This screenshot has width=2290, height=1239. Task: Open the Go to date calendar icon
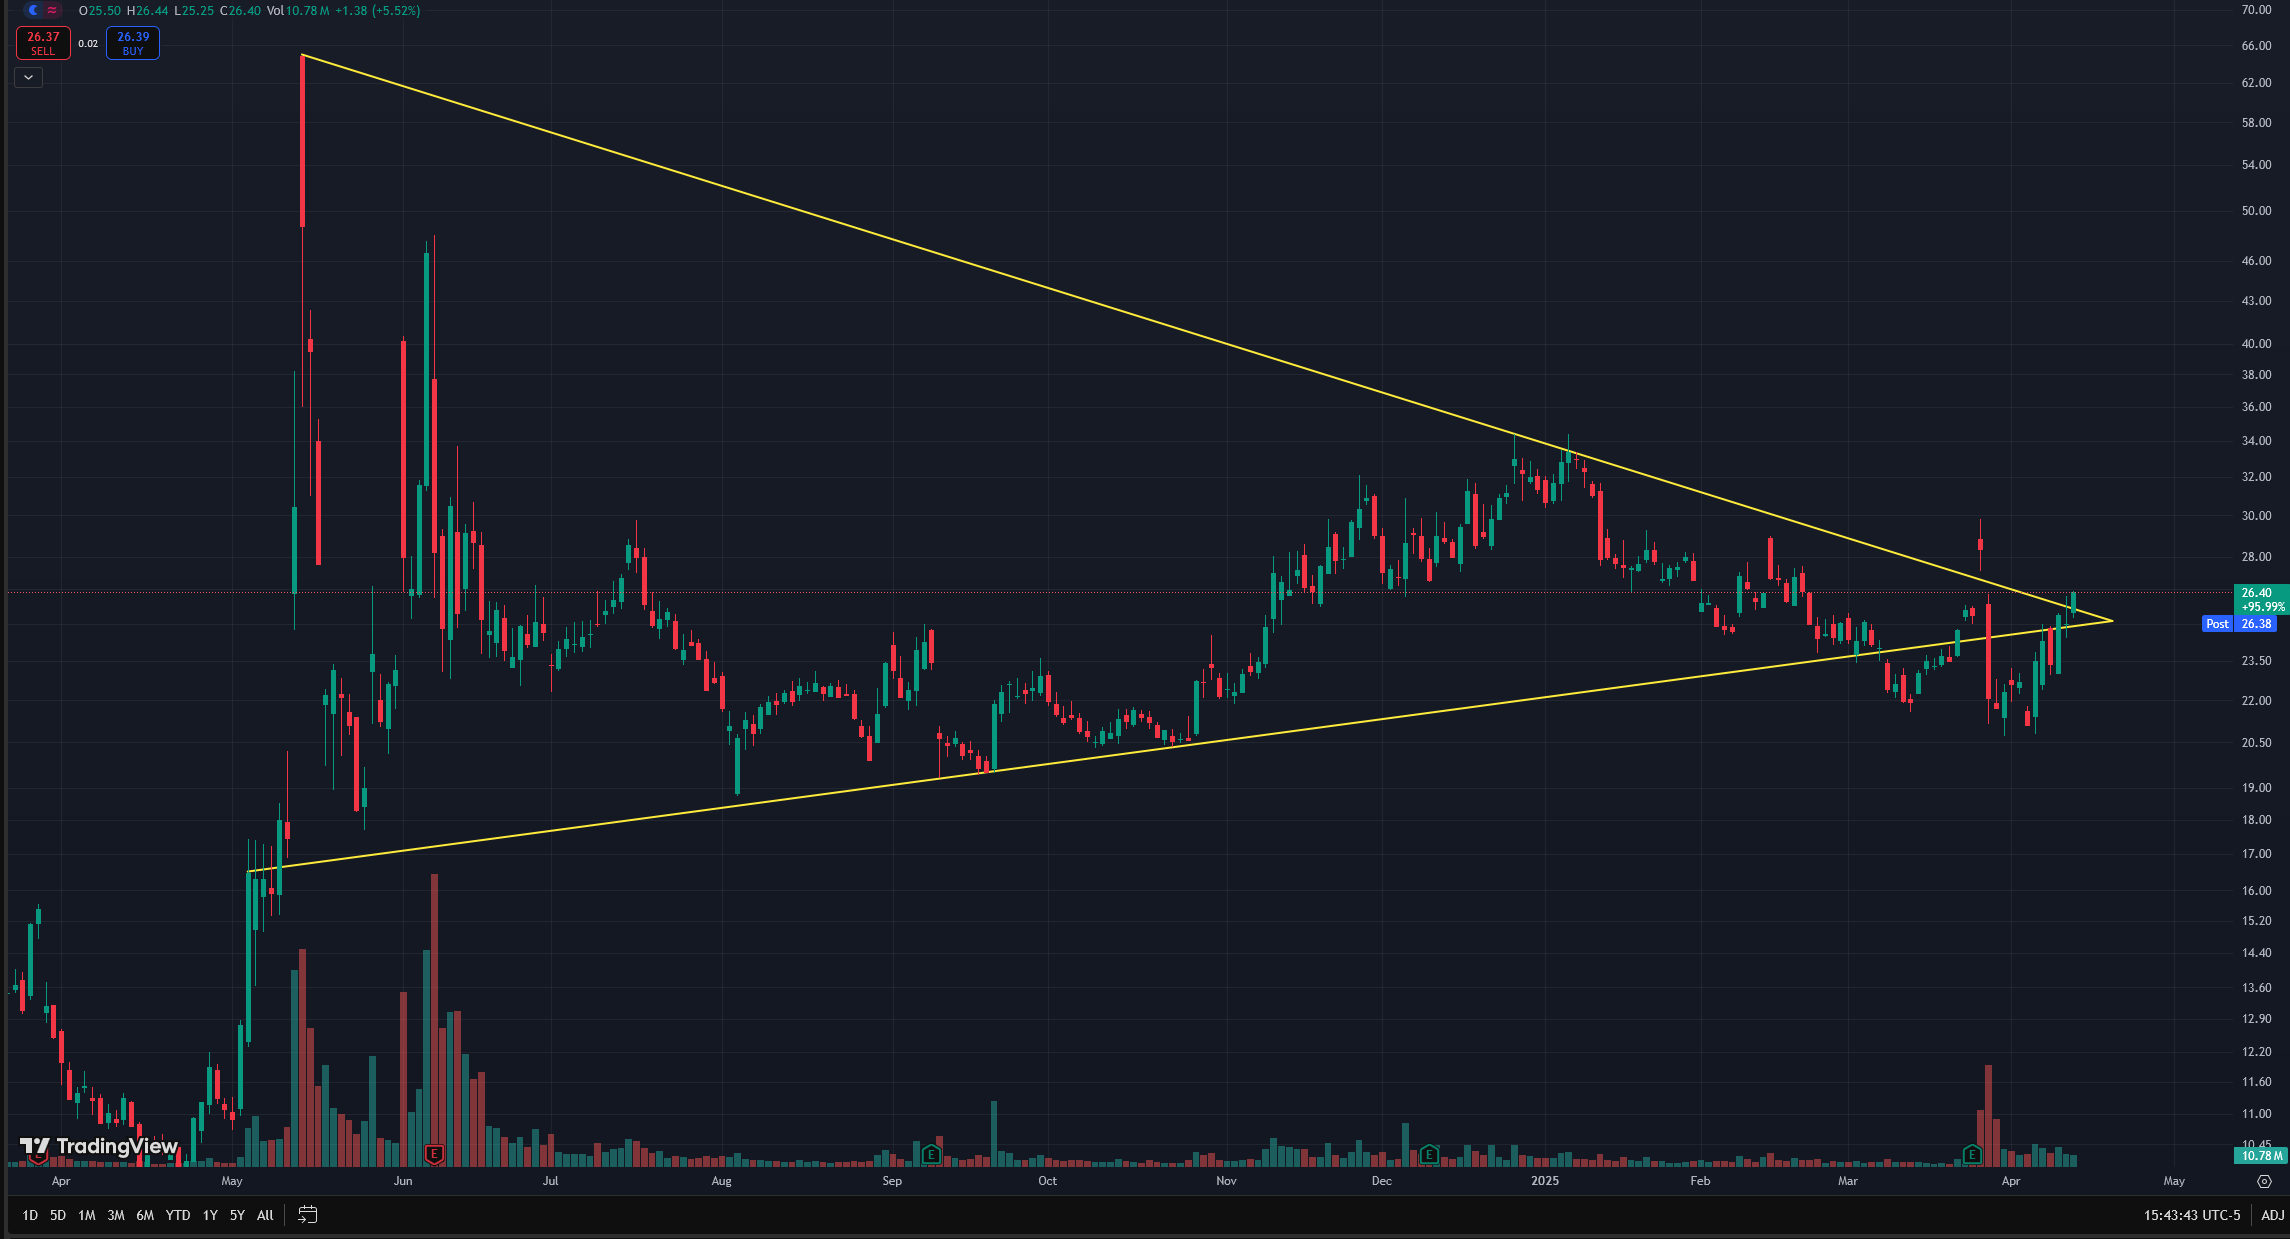pos(308,1215)
